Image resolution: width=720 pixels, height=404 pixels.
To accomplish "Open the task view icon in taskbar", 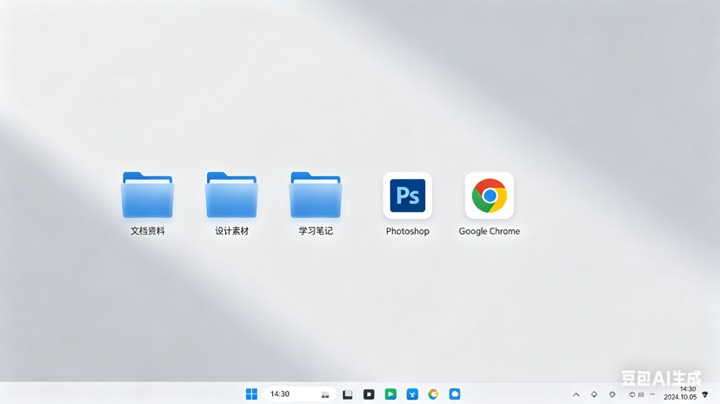I will [x=347, y=394].
